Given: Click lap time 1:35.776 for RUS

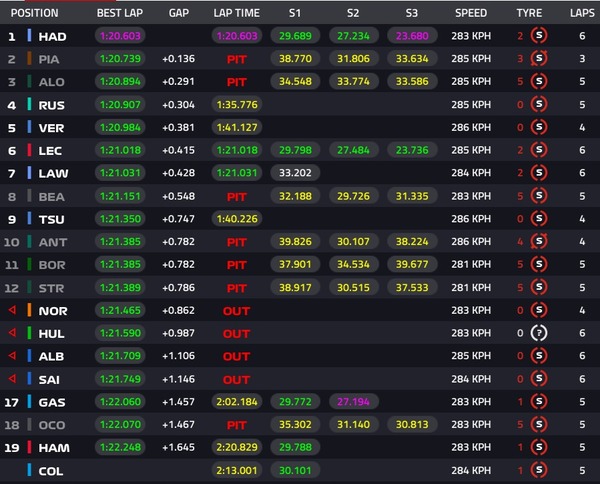Looking at the screenshot, I should coord(237,104).
